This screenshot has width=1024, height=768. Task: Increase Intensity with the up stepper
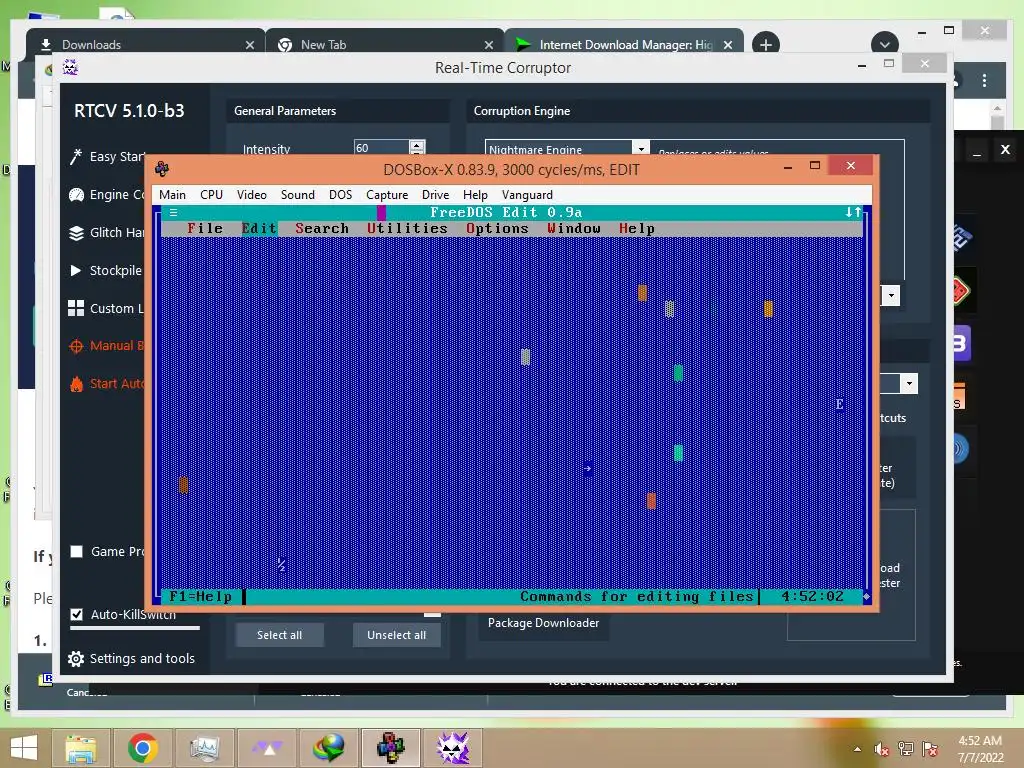(x=417, y=144)
